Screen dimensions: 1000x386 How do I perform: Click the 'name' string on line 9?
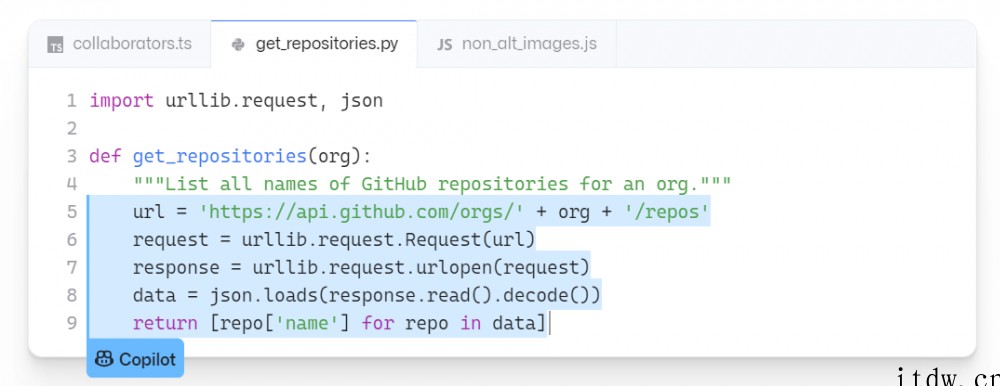coord(306,323)
